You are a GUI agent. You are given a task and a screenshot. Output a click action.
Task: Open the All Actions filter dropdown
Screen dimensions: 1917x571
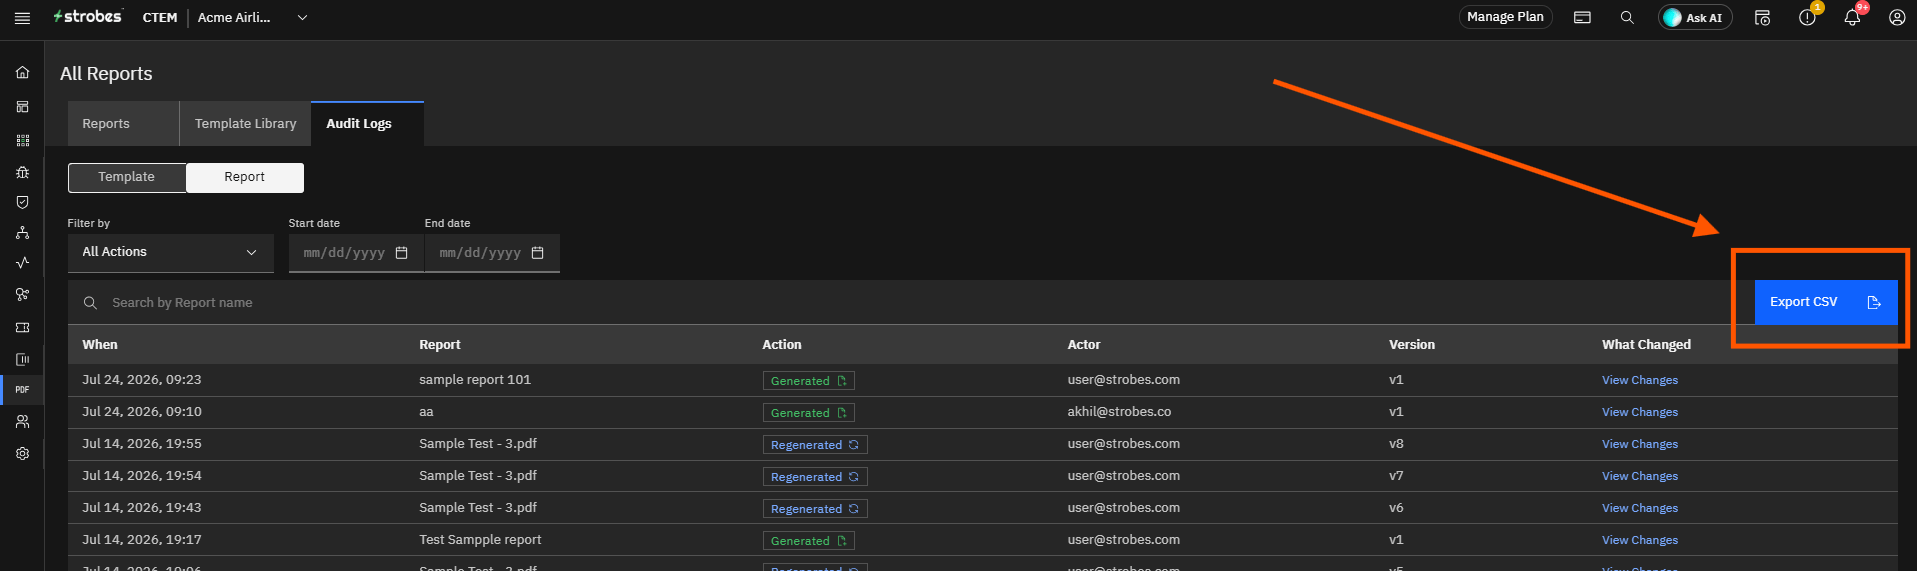click(x=171, y=253)
